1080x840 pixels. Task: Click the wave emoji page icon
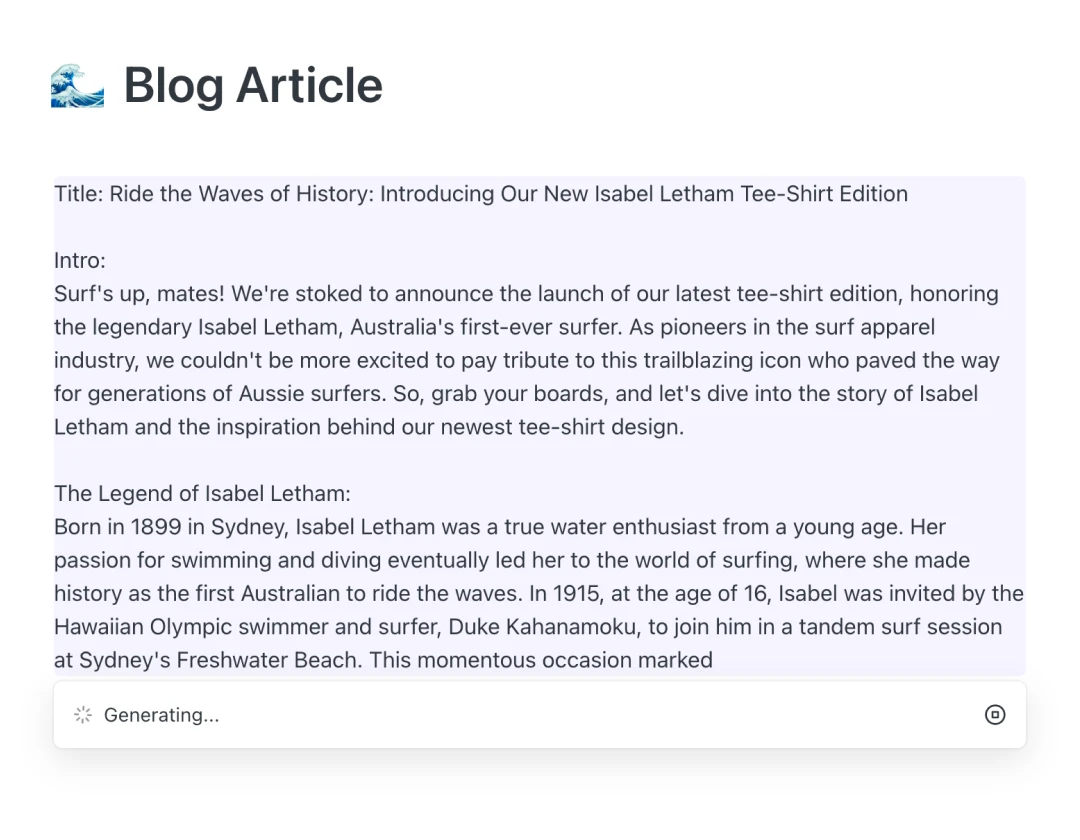77,86
